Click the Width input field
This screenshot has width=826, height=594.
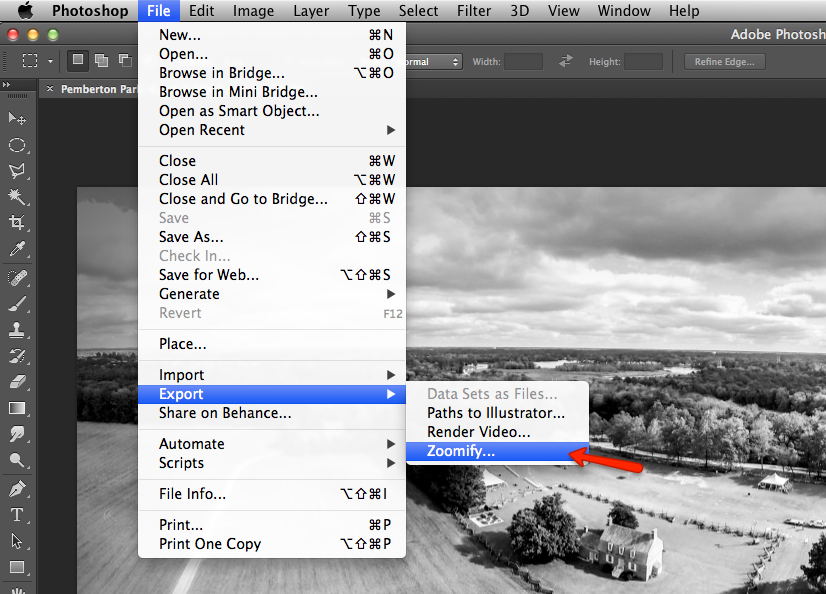(x=523, y=62)
